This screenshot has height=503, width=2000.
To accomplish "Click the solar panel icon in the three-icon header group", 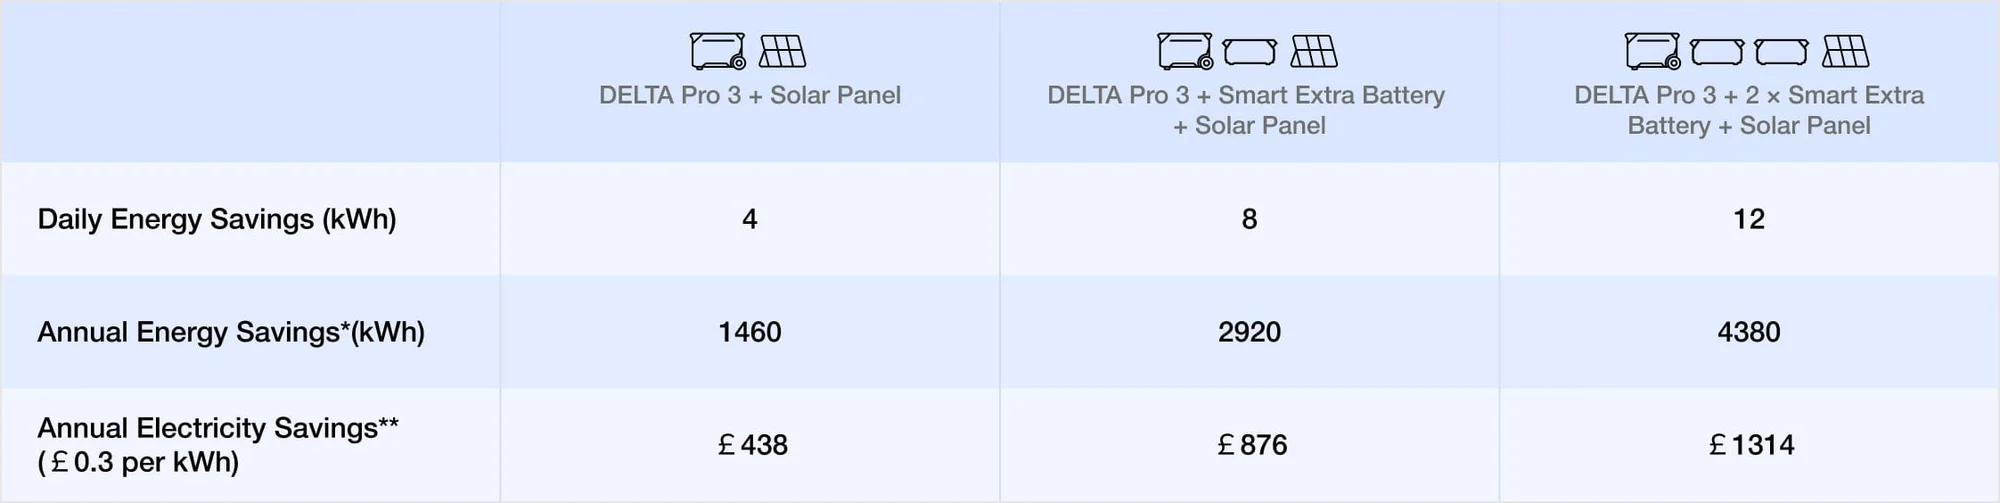I will (1314, 51).
